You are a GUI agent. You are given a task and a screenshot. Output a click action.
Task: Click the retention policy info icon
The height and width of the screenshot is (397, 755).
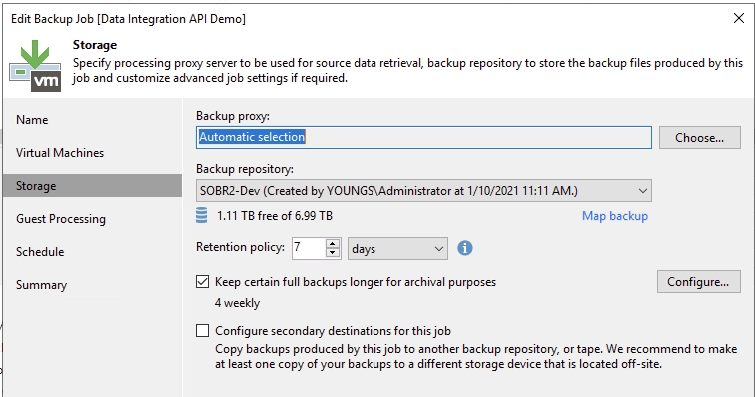pyautogui.click(x=465, y=248)
